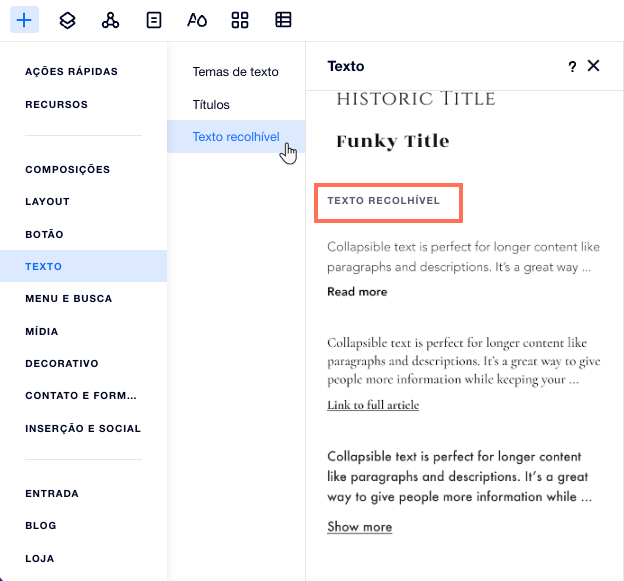
Task: Open the Apps grid icon
Action: click(x=240, y=20)
